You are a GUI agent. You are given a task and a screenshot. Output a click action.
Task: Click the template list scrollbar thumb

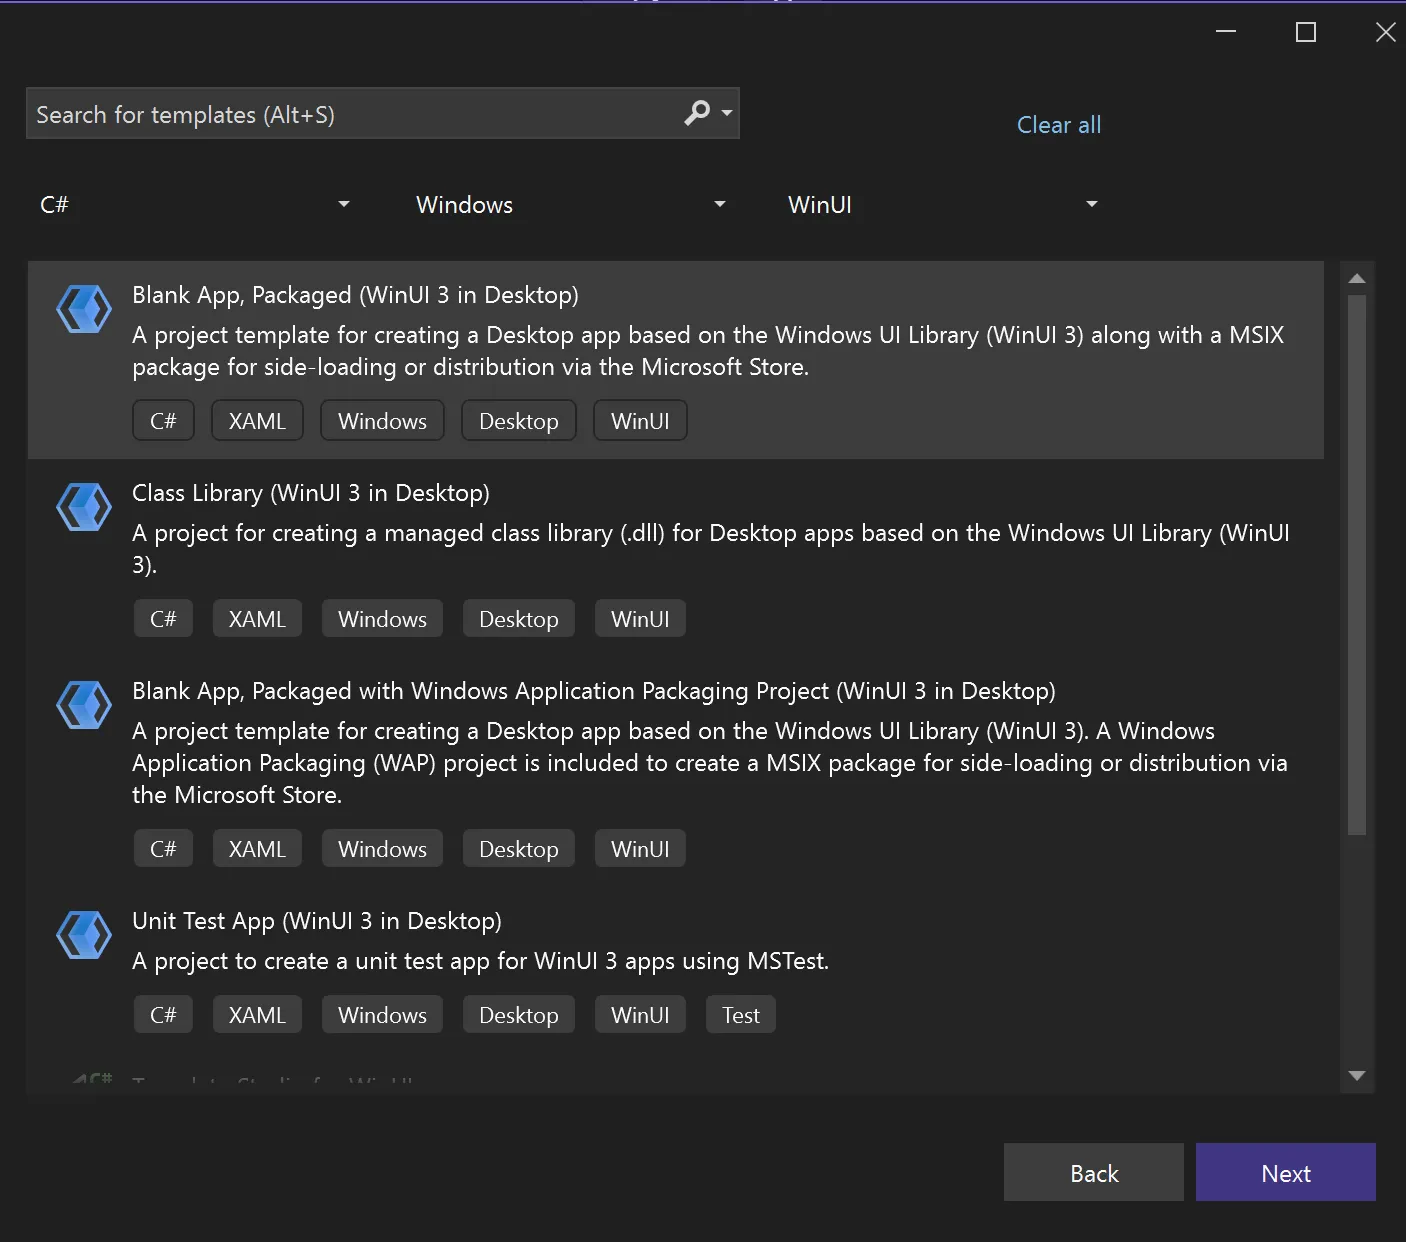point(1357,560)
